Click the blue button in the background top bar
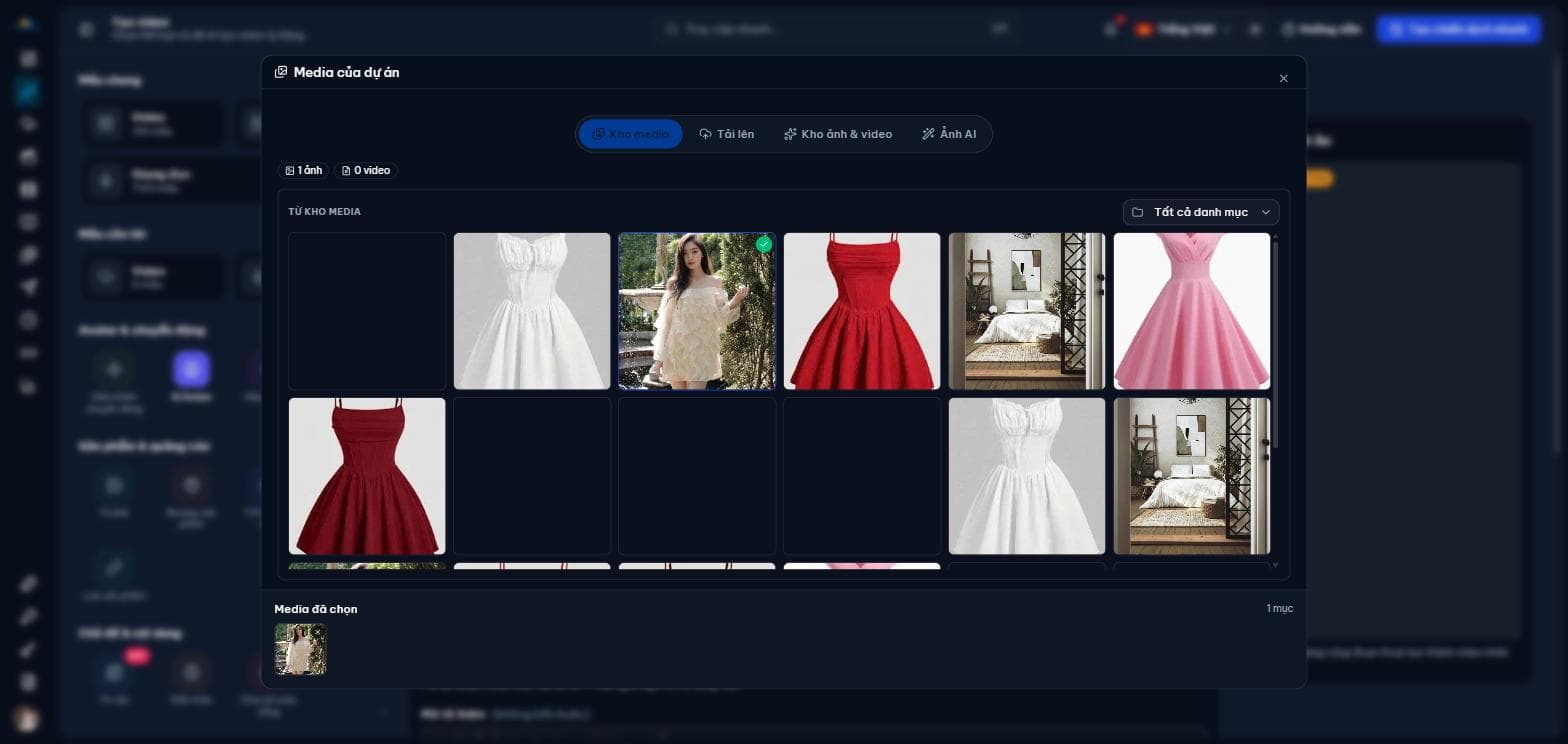 [x=1459, y=29]
